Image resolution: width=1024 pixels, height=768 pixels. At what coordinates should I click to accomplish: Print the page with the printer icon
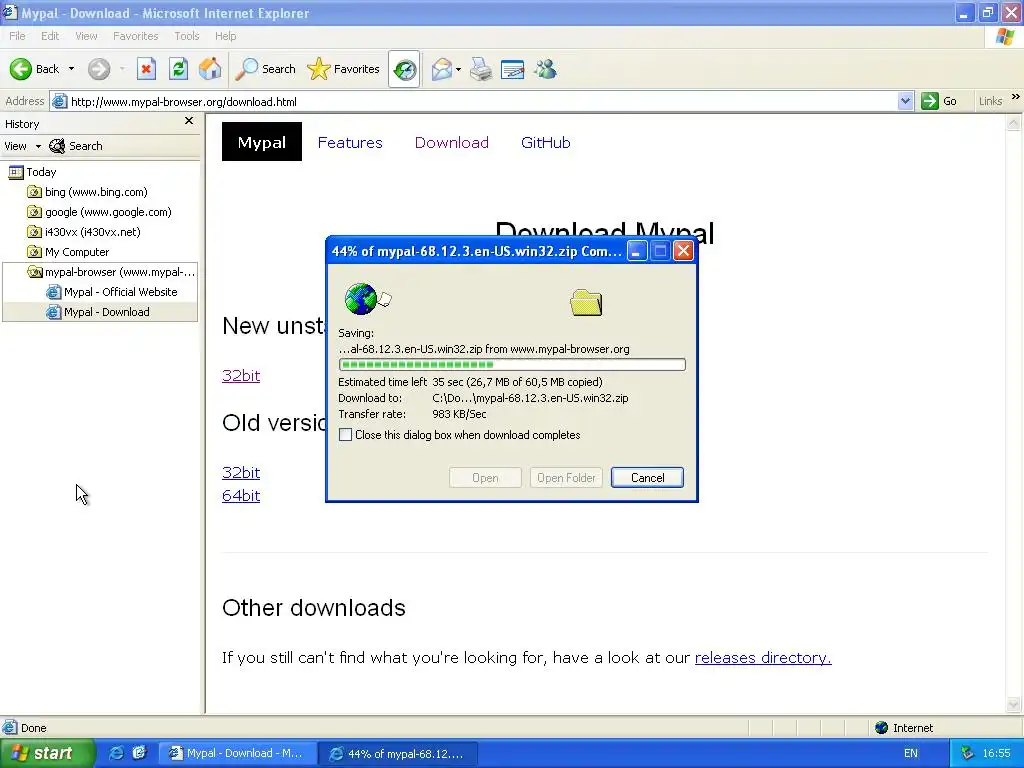(481, 69)
